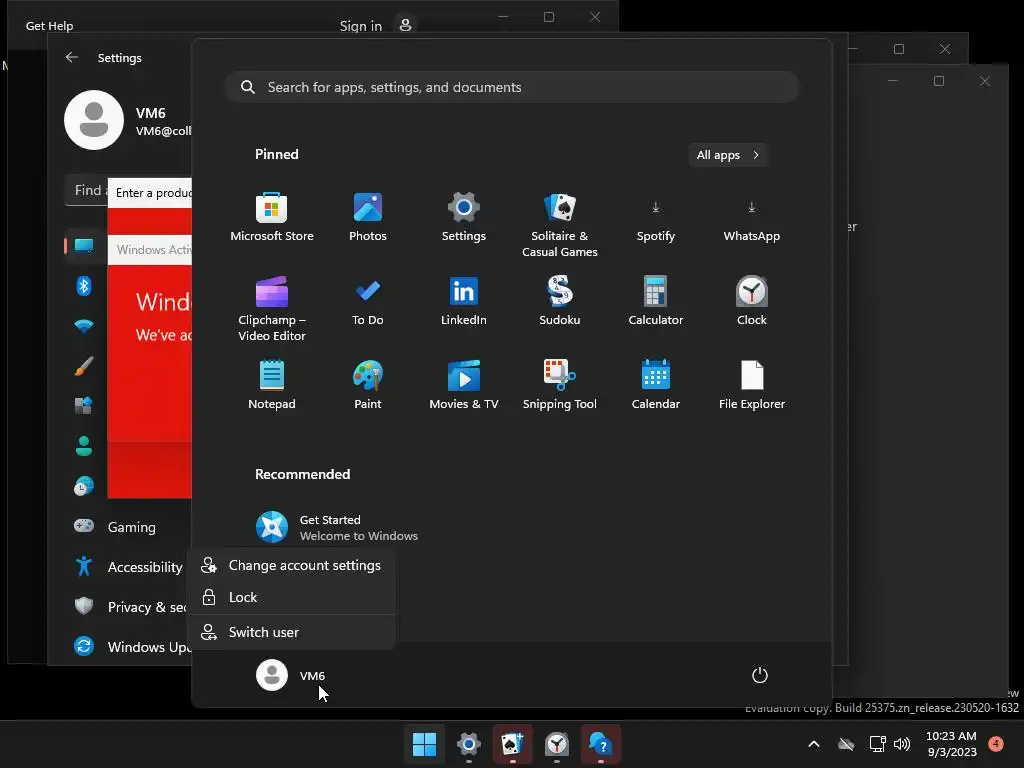
Task: Click the VM6 profile picture in Settings
Action: (94, 120)
